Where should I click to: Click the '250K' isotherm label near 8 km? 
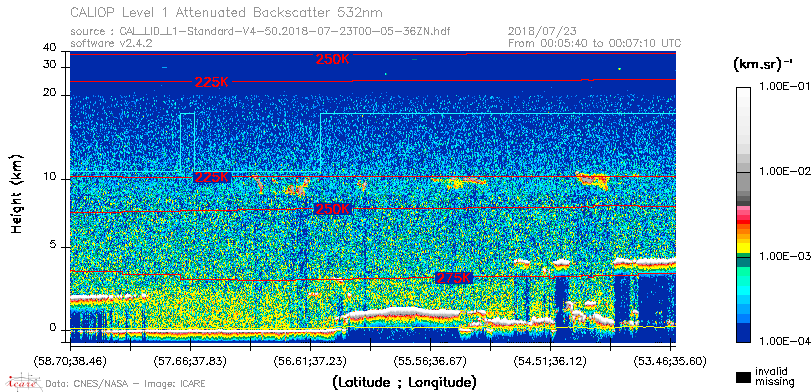point(333,209)
